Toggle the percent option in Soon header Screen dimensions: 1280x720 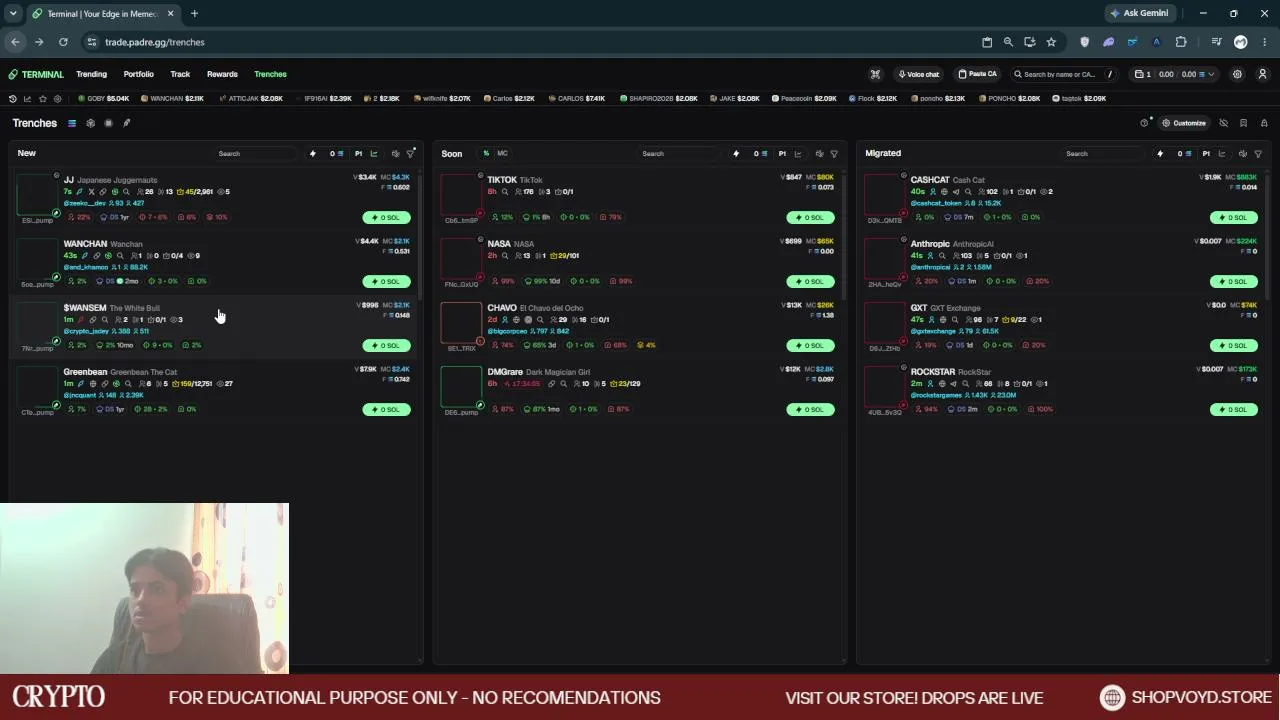click(486, 154)
